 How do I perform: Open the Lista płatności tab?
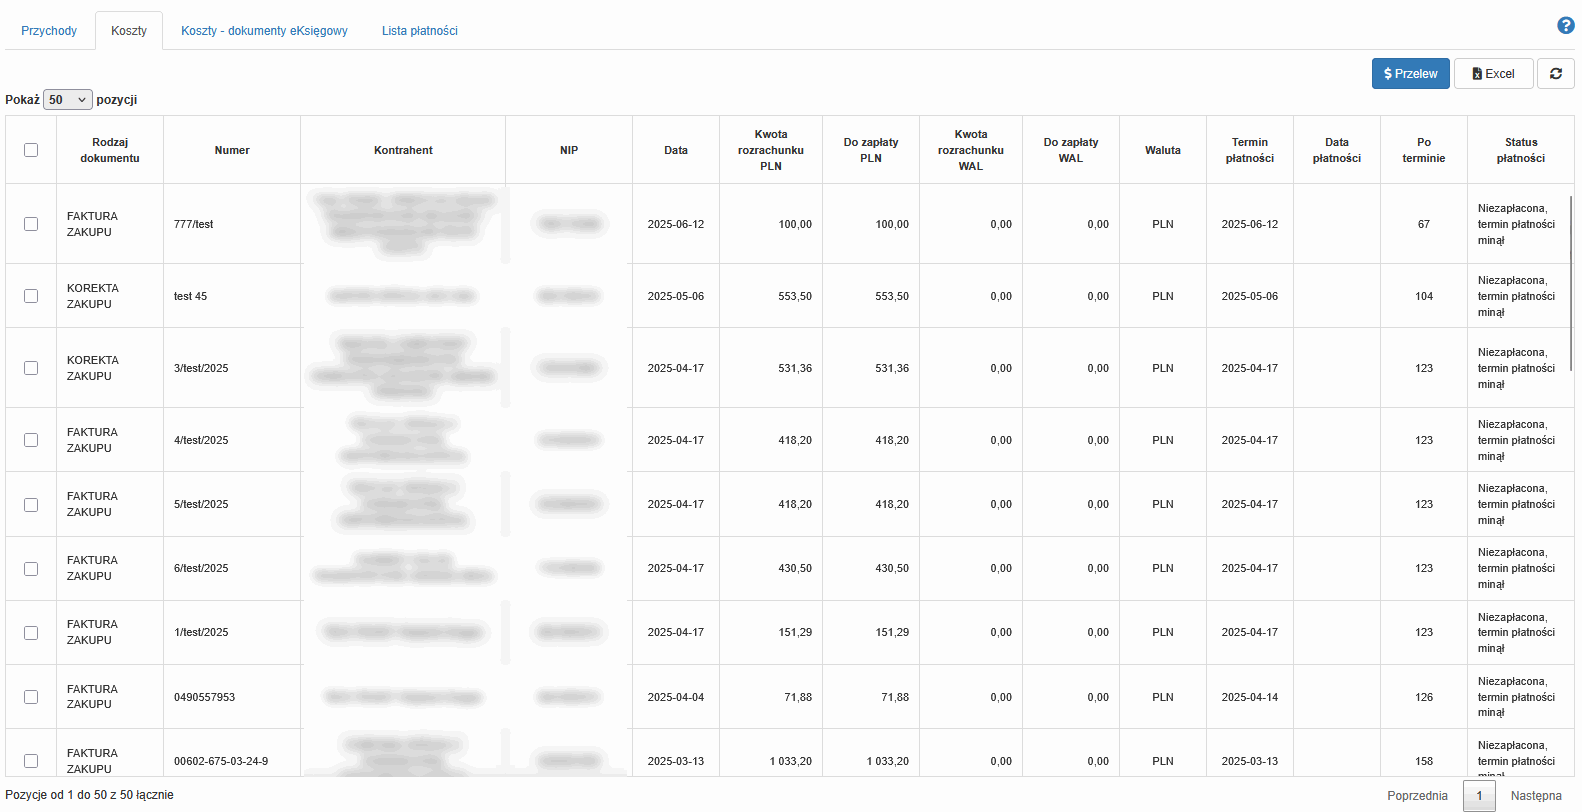pyautogui.click(x=419, y=31)
